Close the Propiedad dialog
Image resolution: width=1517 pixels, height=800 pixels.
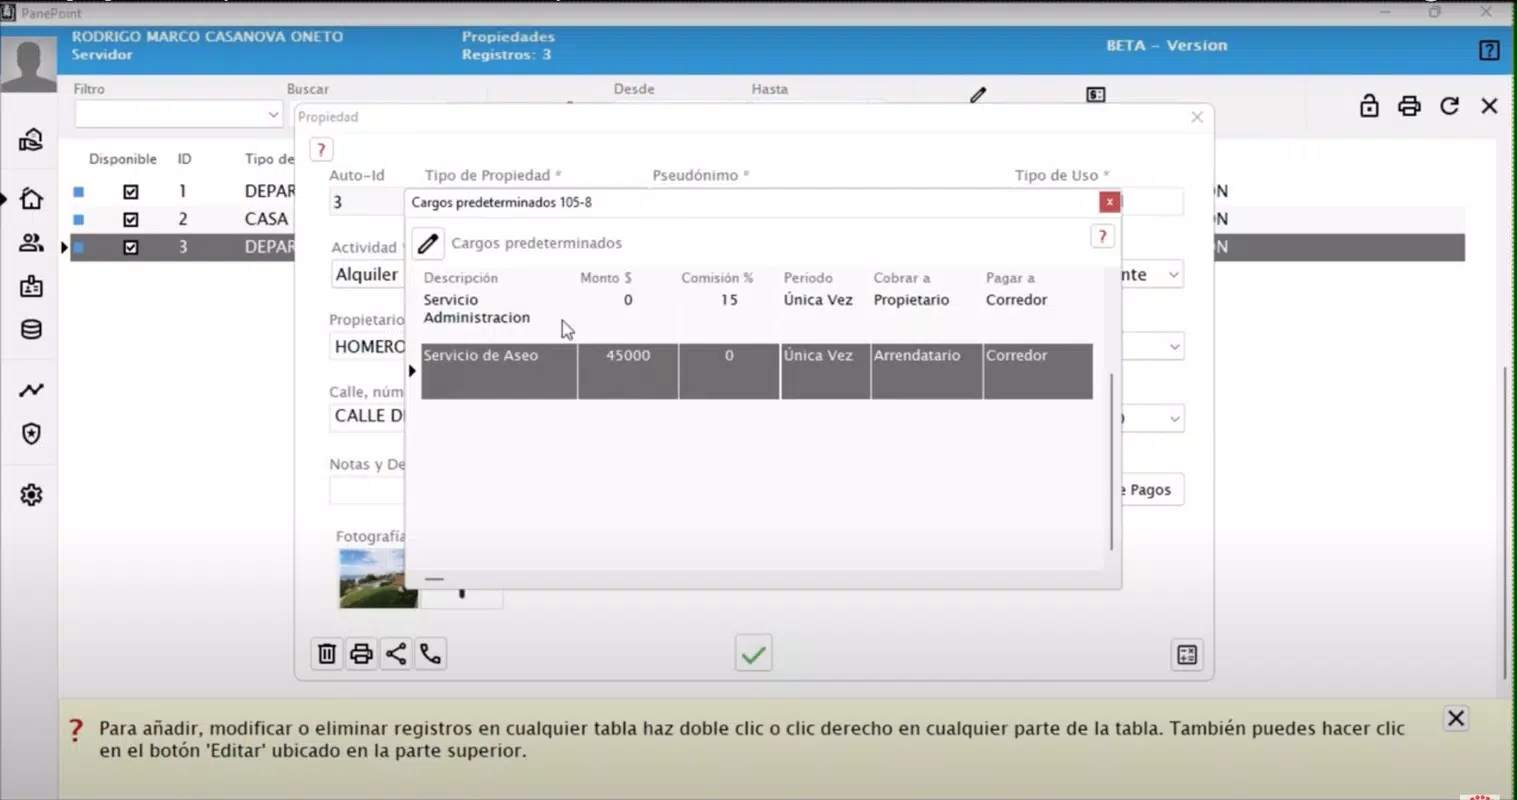point(1197,117)
